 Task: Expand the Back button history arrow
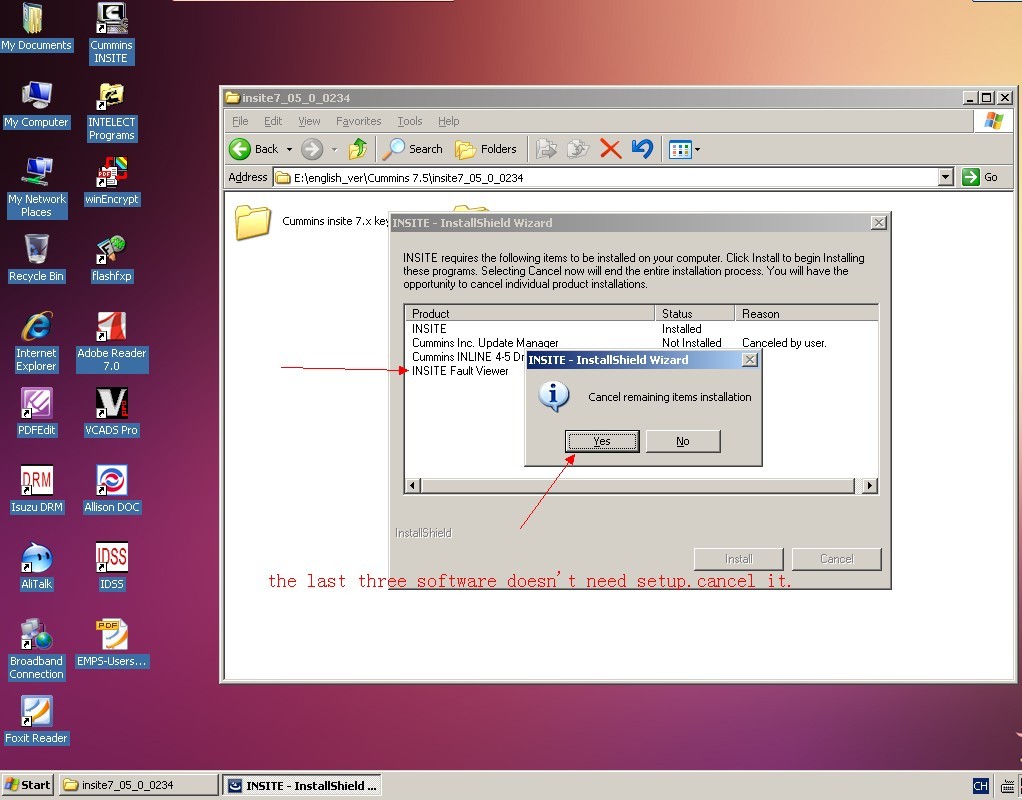pyautogui.click(x=289, y=150)
